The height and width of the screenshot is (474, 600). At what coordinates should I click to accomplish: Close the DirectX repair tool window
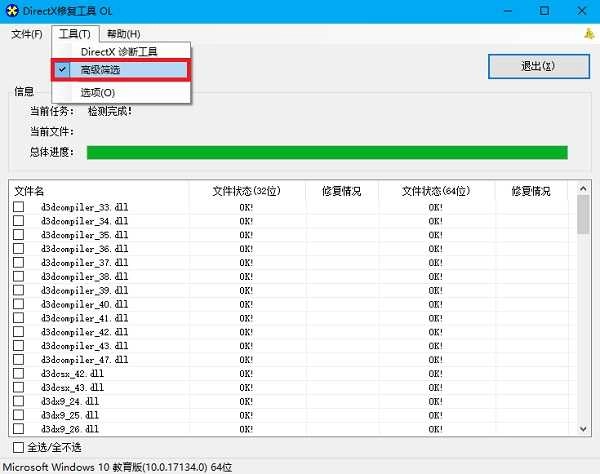pyautogui.click(x=582, y=11)
